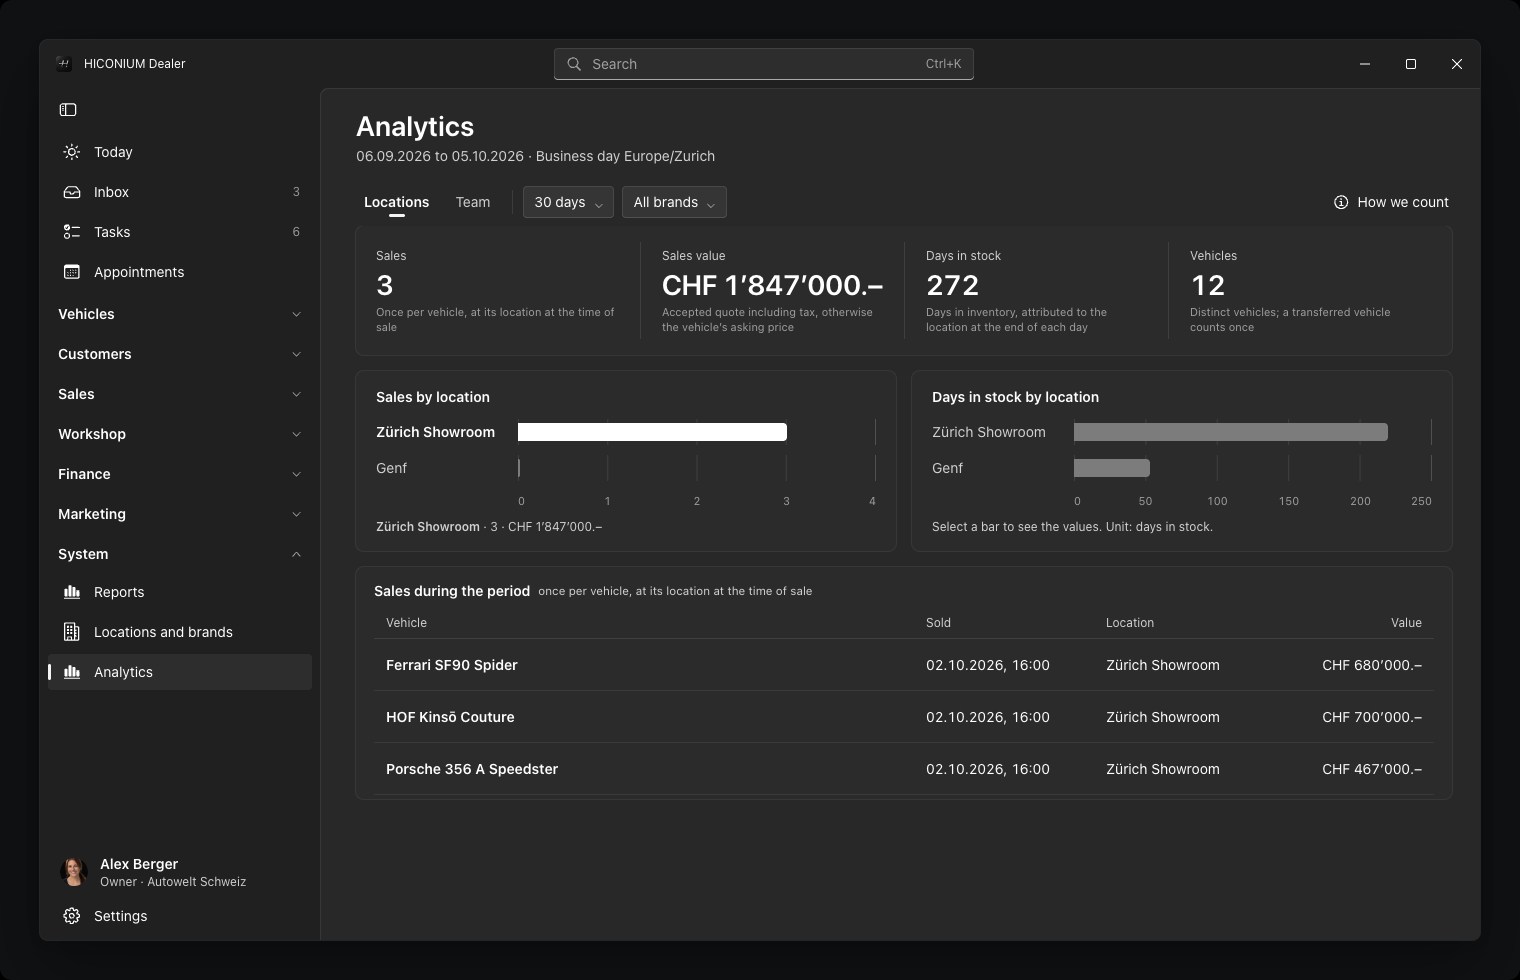Toggle the sidebar collapse icon

(x=68, y=110)
